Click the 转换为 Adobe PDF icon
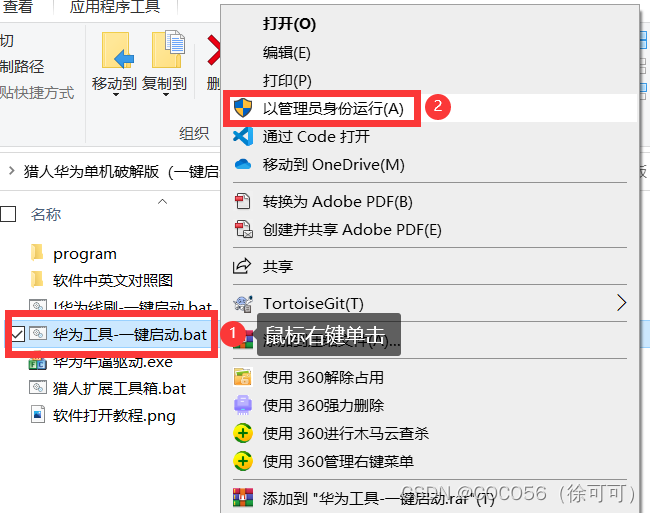Image resolution: width=650 pixels, height=513 pixels. (243, 201)
